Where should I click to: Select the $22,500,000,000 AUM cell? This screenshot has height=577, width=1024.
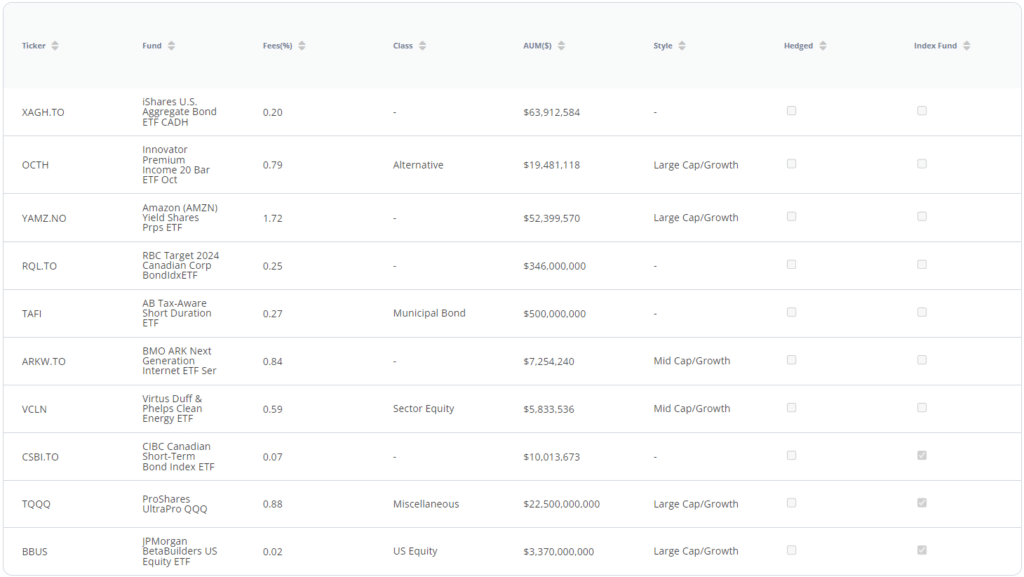pos(561,504)
